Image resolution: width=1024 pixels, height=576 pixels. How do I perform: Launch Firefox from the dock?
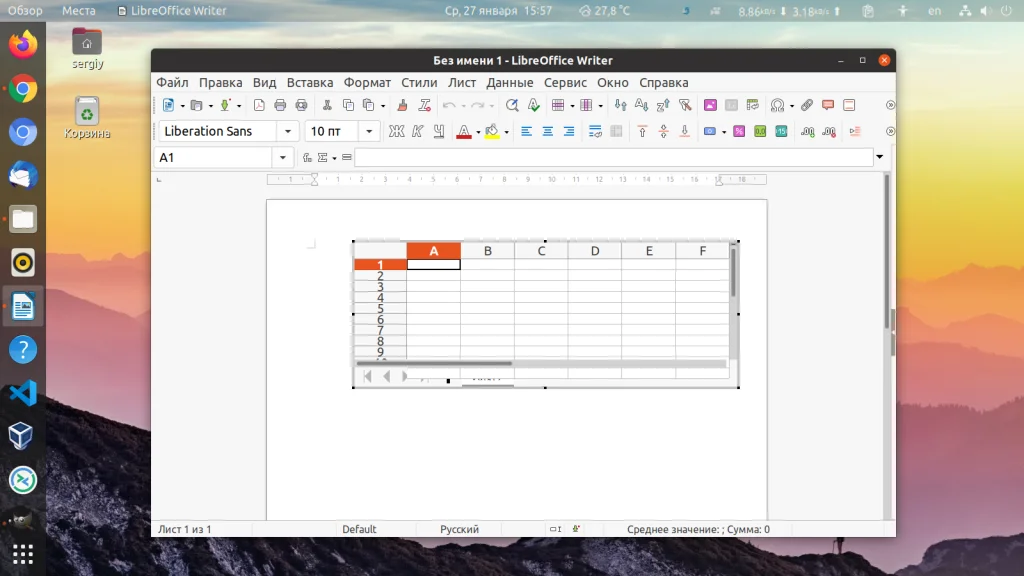tap(22, 45)
